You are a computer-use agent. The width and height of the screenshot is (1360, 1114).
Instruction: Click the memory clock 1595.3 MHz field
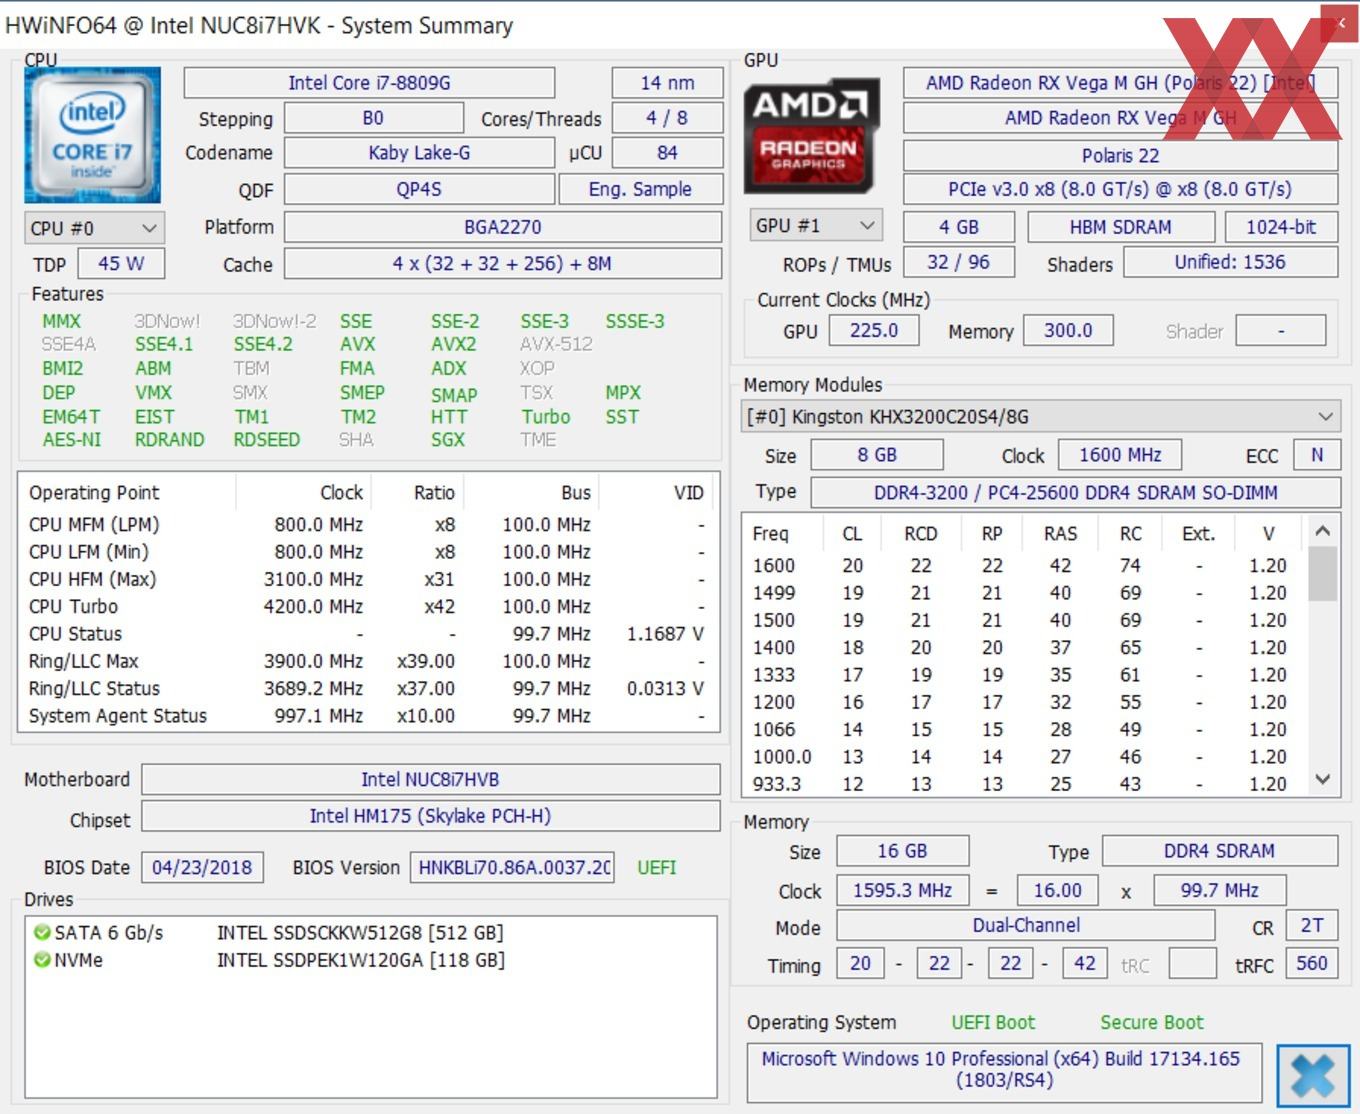coord(902,890)
